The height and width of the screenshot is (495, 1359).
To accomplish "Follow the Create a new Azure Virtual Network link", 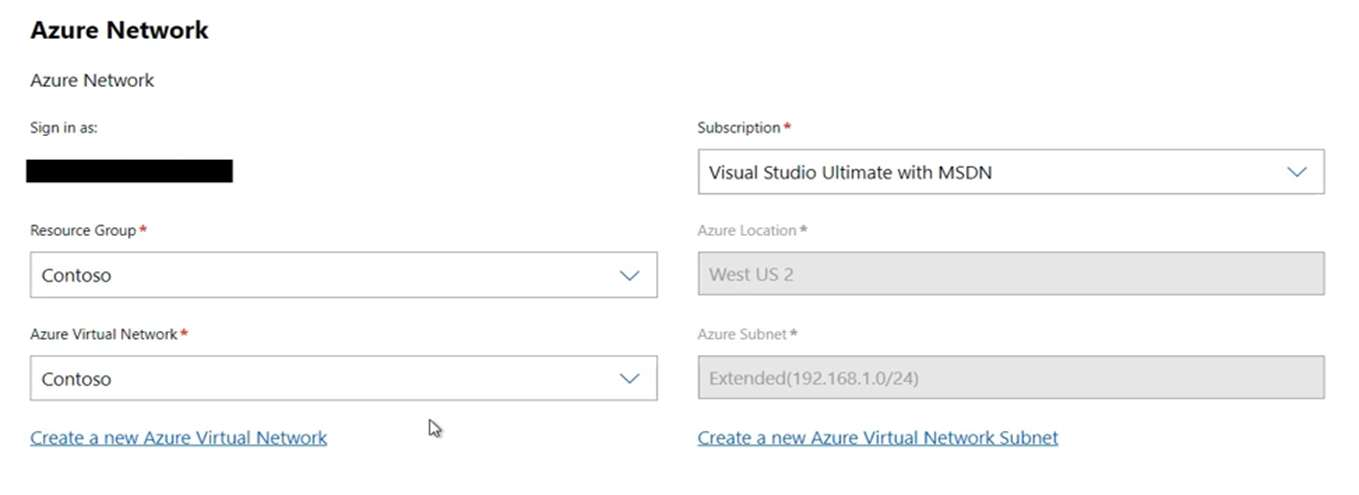I will pyautogui.click(x=178, y=438).
